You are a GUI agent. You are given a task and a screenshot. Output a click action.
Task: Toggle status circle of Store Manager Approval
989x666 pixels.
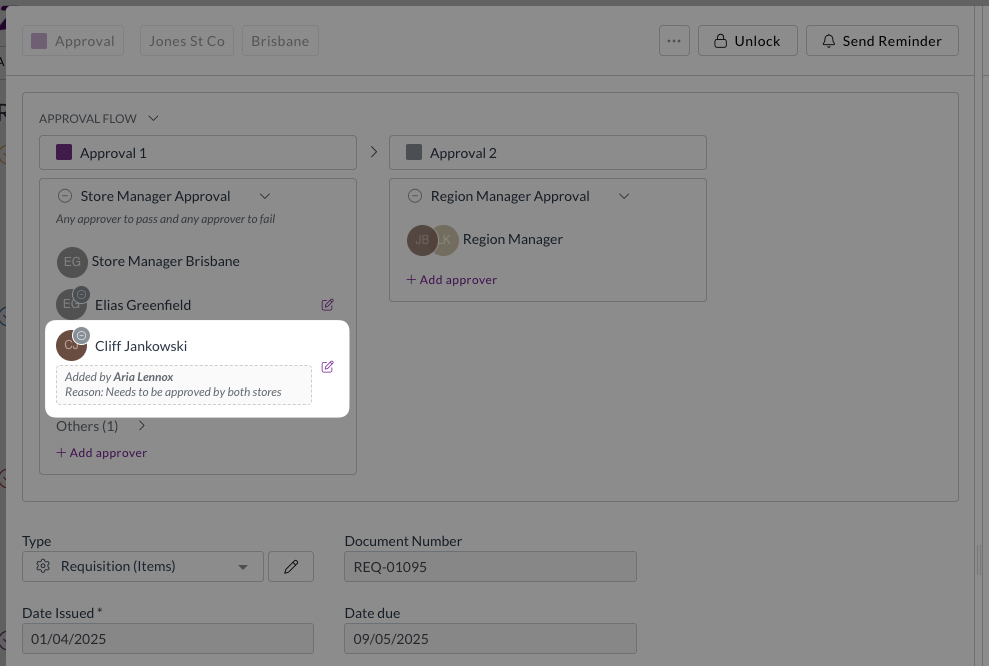(x=65, y=196)
